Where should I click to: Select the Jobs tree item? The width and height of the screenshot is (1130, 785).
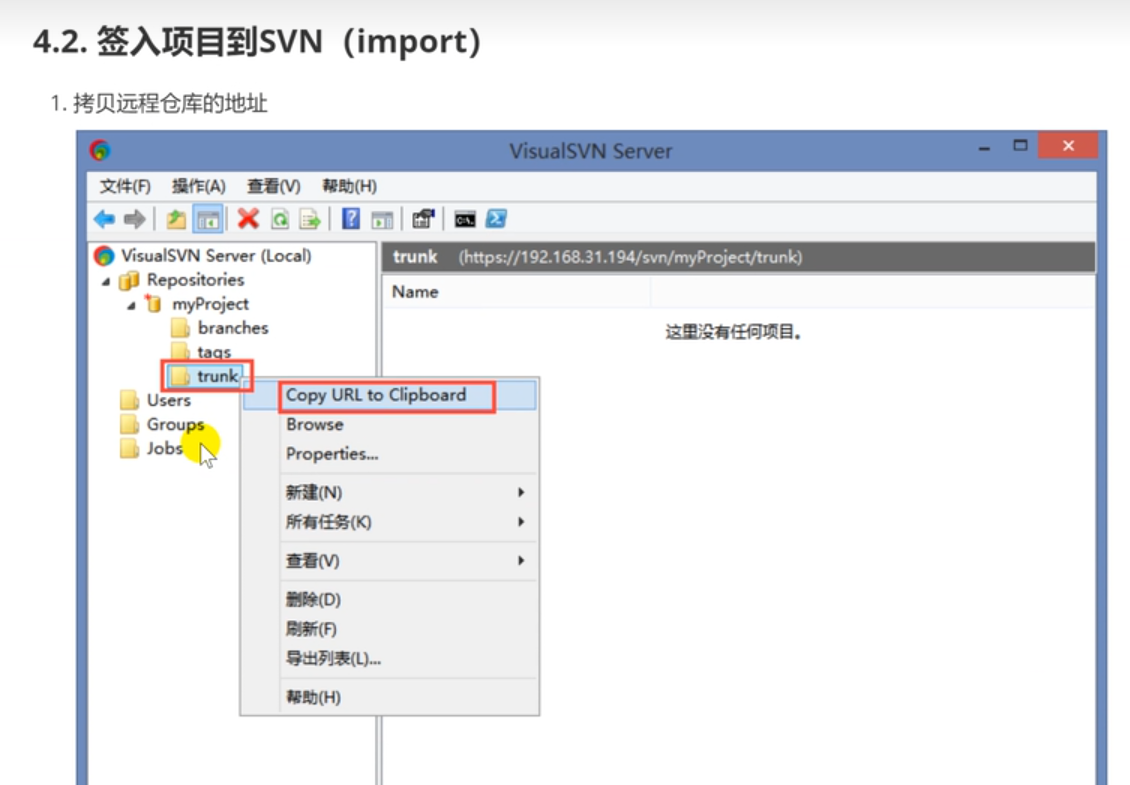coord(164,448)
